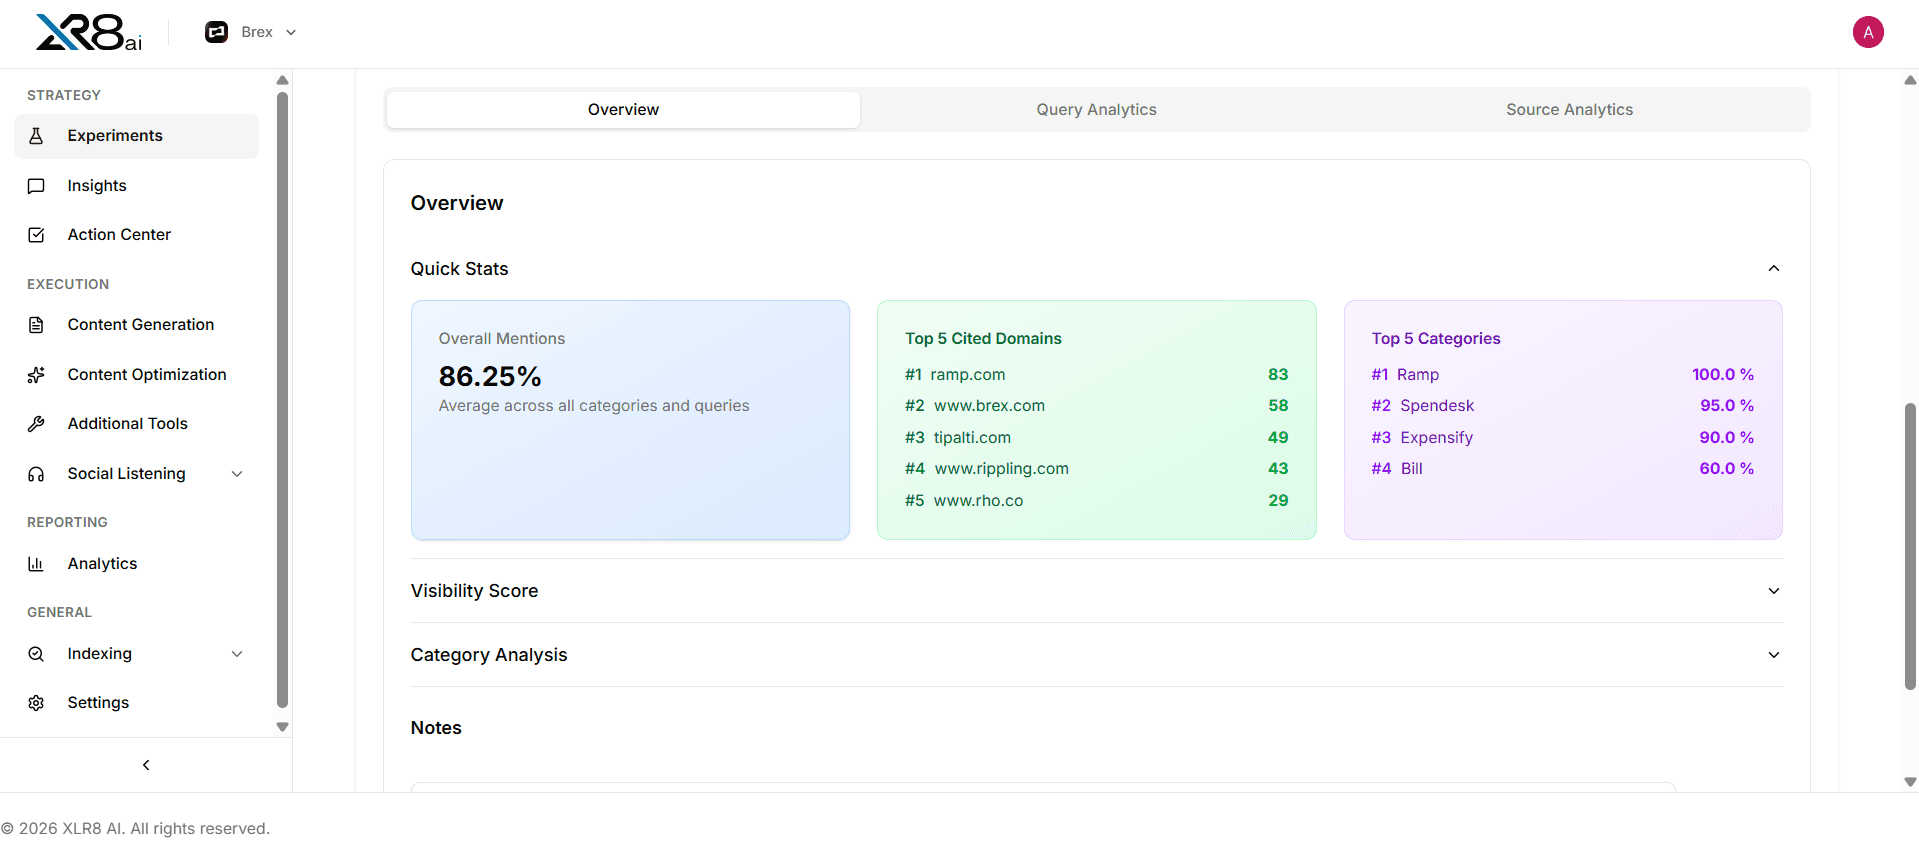Screen dimensions: 1919x861
Task: Open the user avatar menu
Action: (1867, 32)
